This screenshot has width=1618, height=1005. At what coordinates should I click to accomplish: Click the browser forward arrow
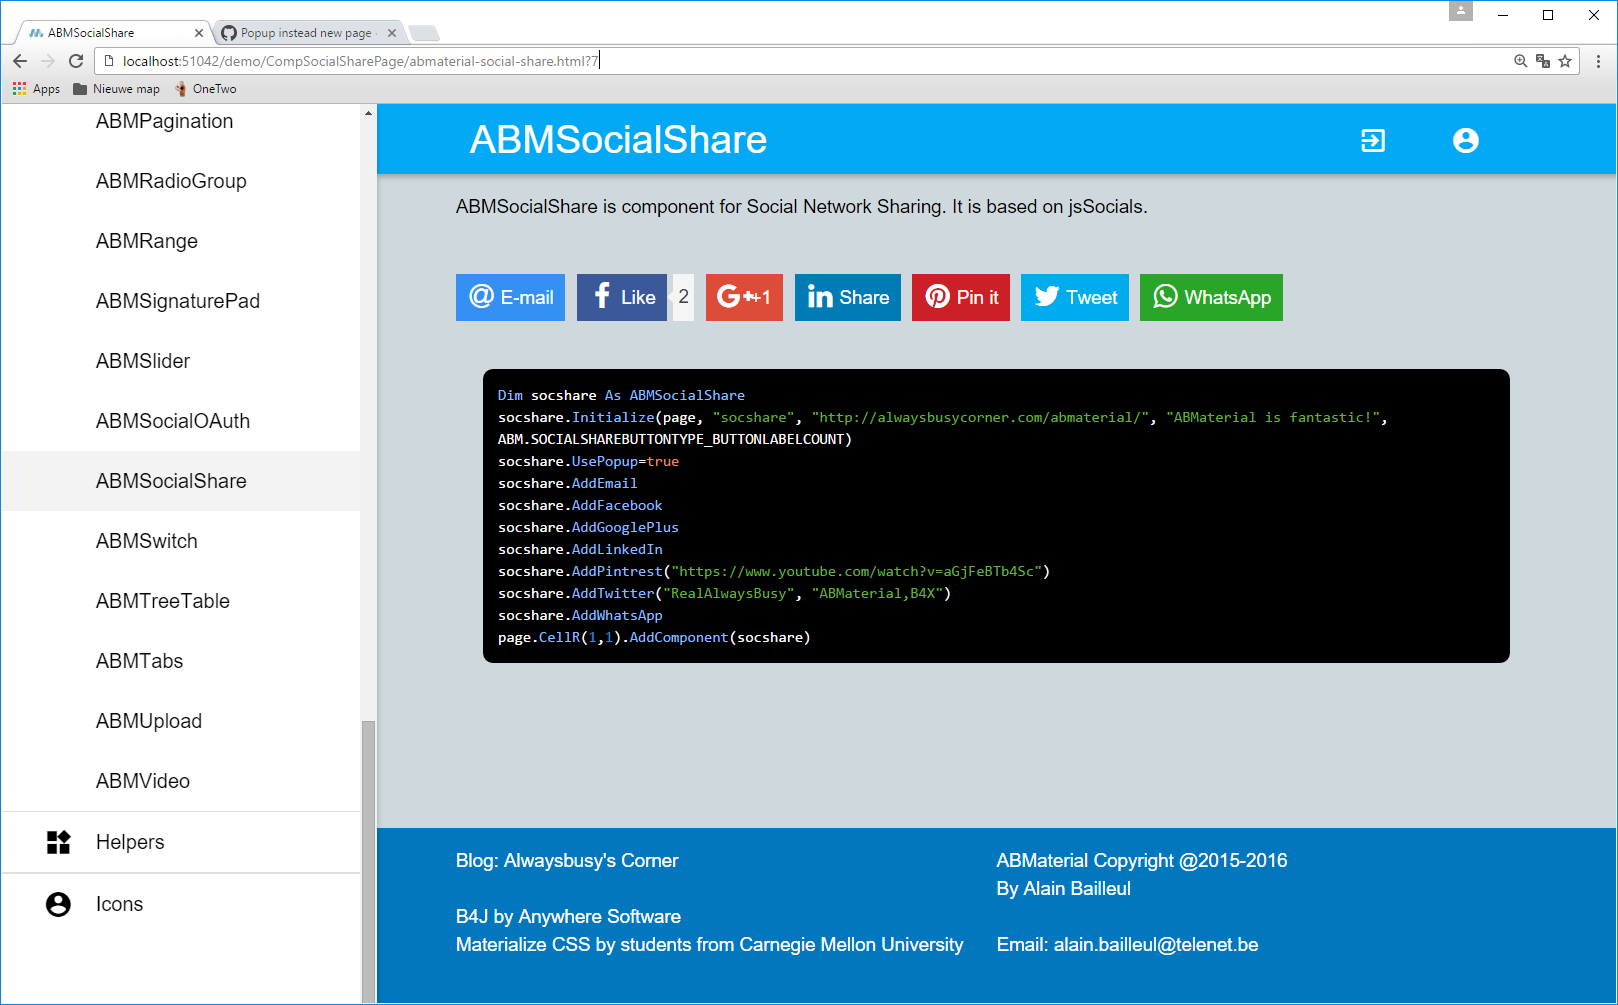pyautogui.click(x=48, y=61)
